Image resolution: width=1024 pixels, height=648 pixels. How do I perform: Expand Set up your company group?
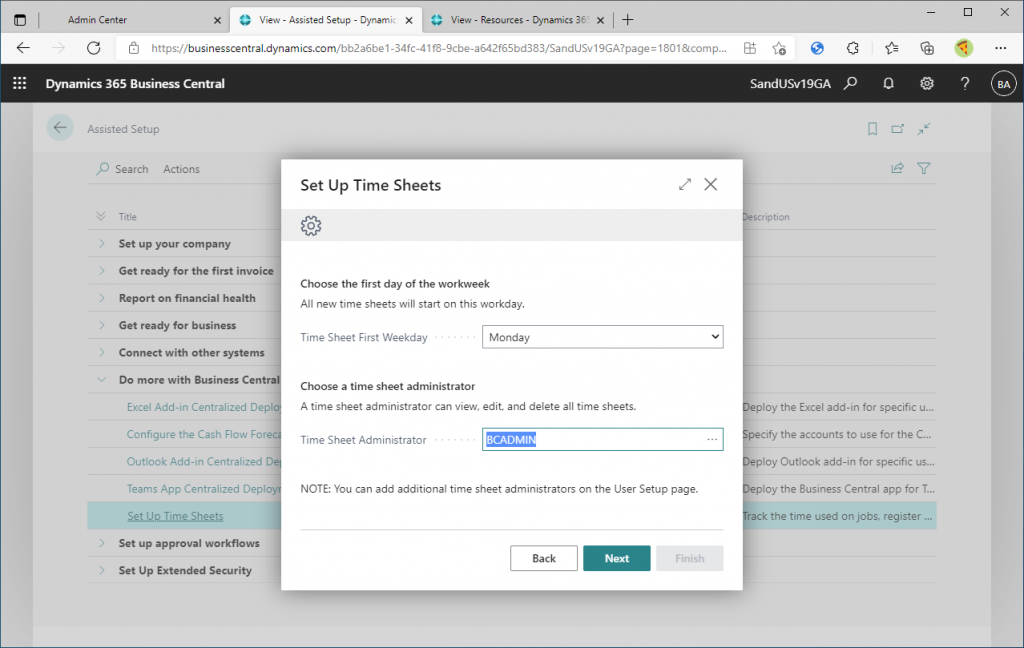pyautogui.click(x=102, y=243)
